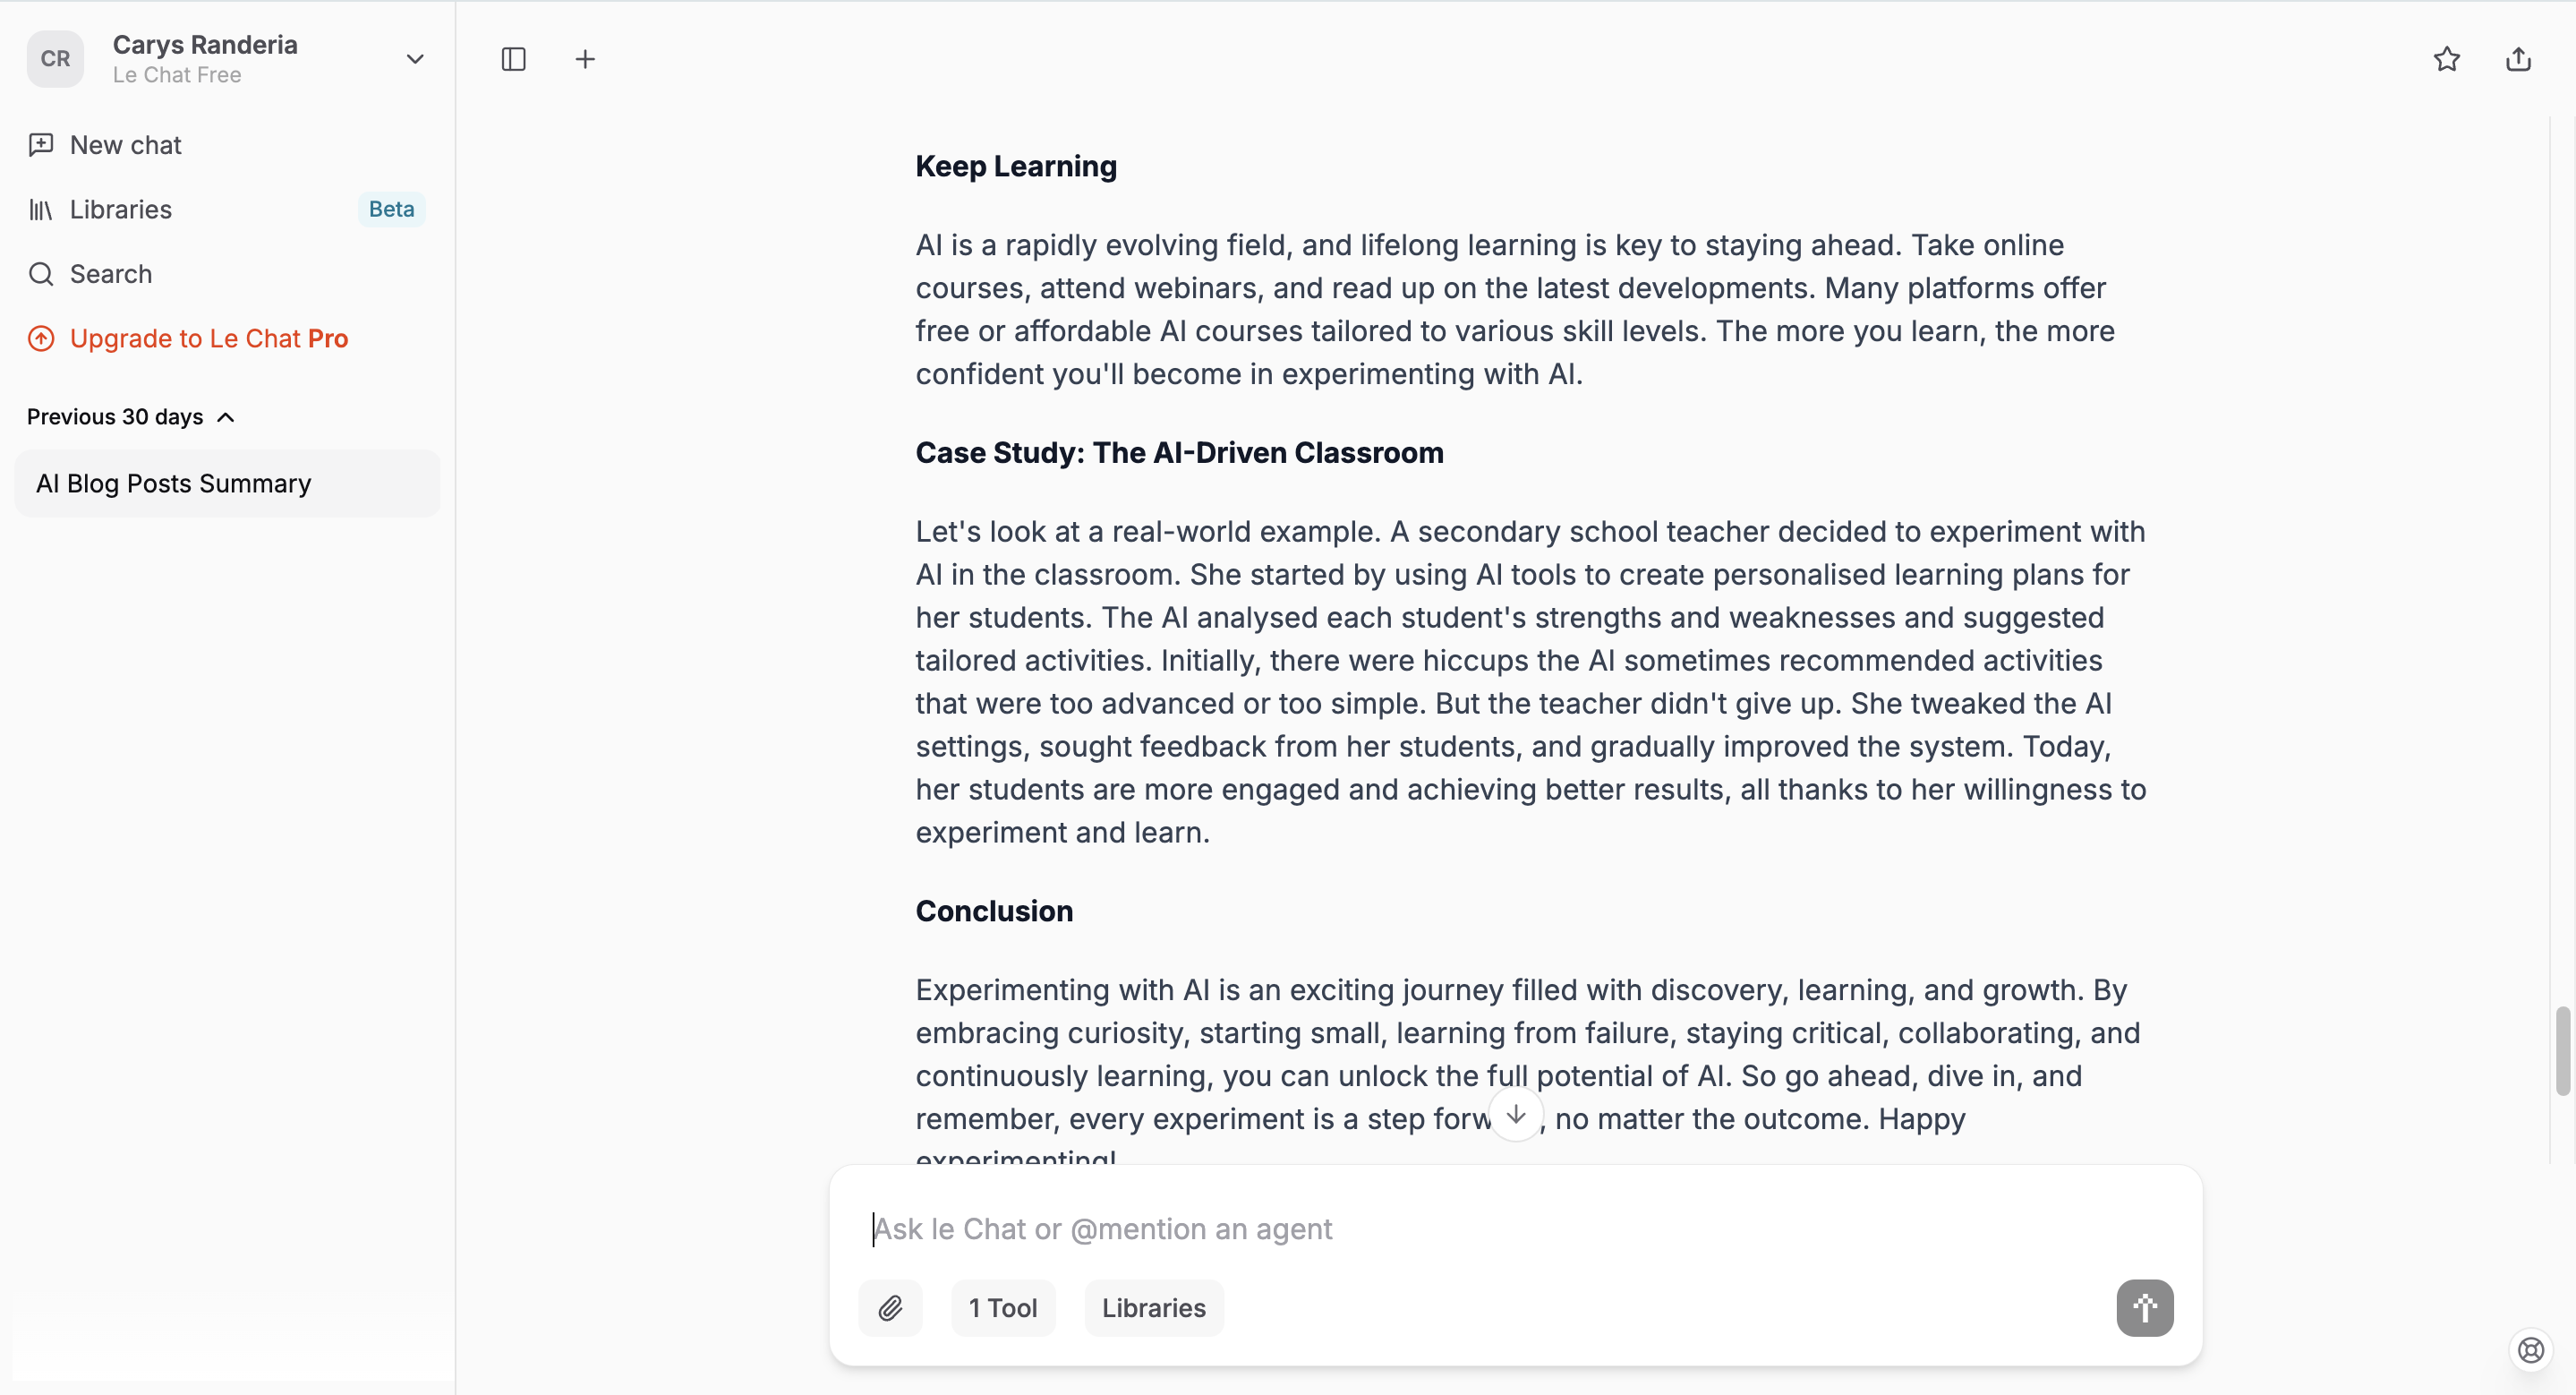
Task: Share the conversation using the share icon
Action: point(2519,59)
